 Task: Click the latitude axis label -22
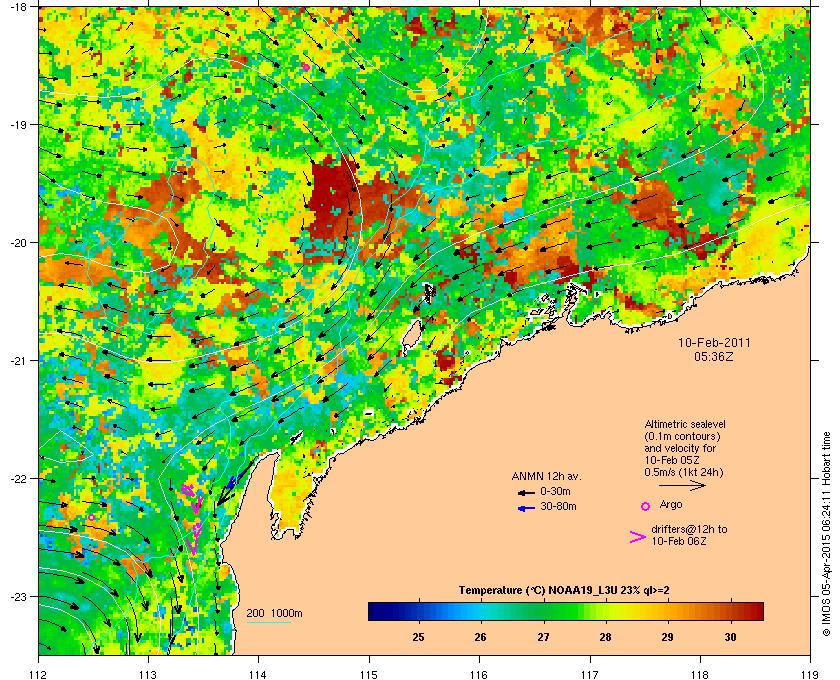click(18, 478)
